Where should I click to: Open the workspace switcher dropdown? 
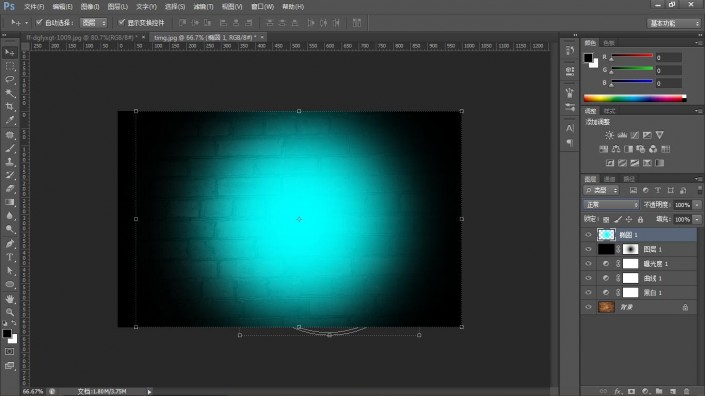[674, 23]
